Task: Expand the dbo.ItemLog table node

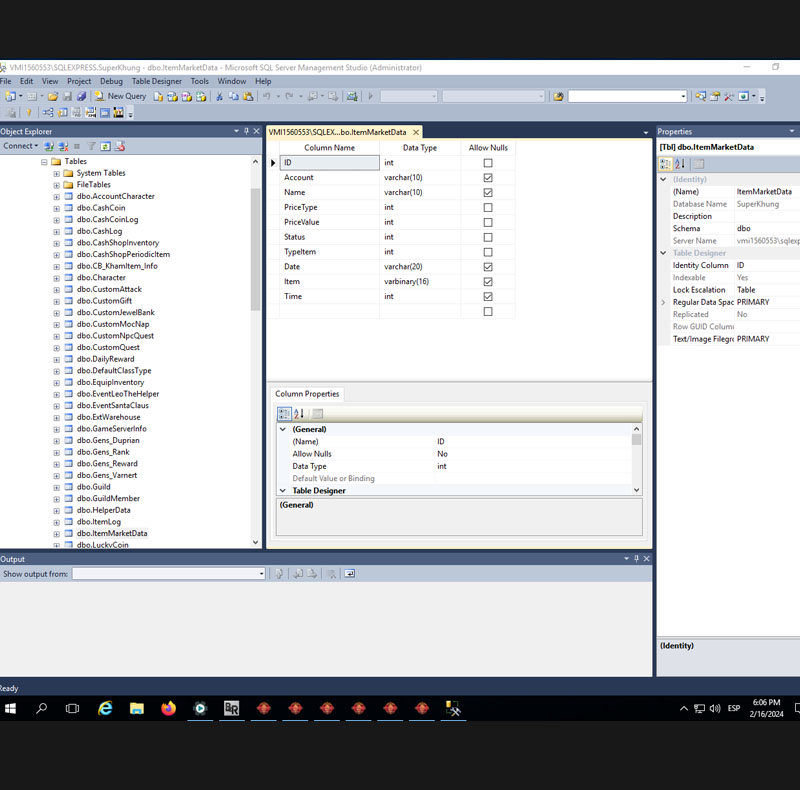Action: click(x=57, y=522)
